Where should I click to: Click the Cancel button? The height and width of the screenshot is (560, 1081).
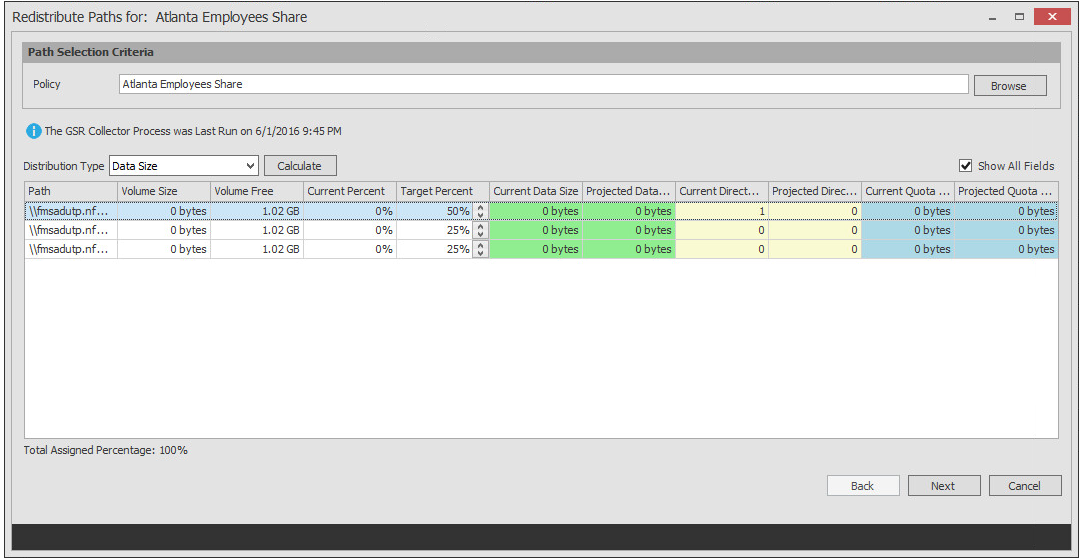point(1024,486)
